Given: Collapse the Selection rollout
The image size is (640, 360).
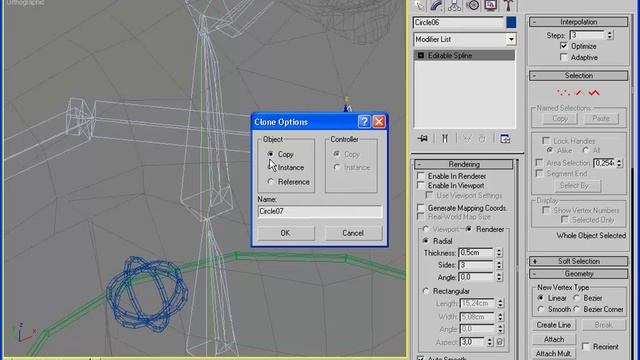Looking at the screenshot, I should point(578,76).
